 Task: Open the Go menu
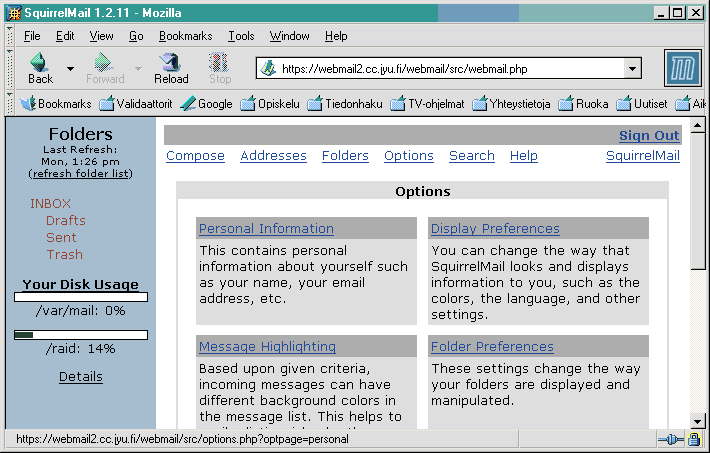[136, 36]
